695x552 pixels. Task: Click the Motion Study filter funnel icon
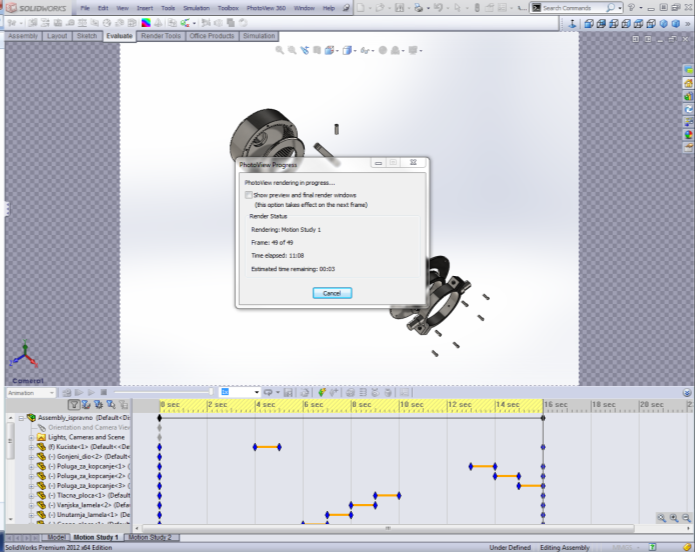coord(74,404)
